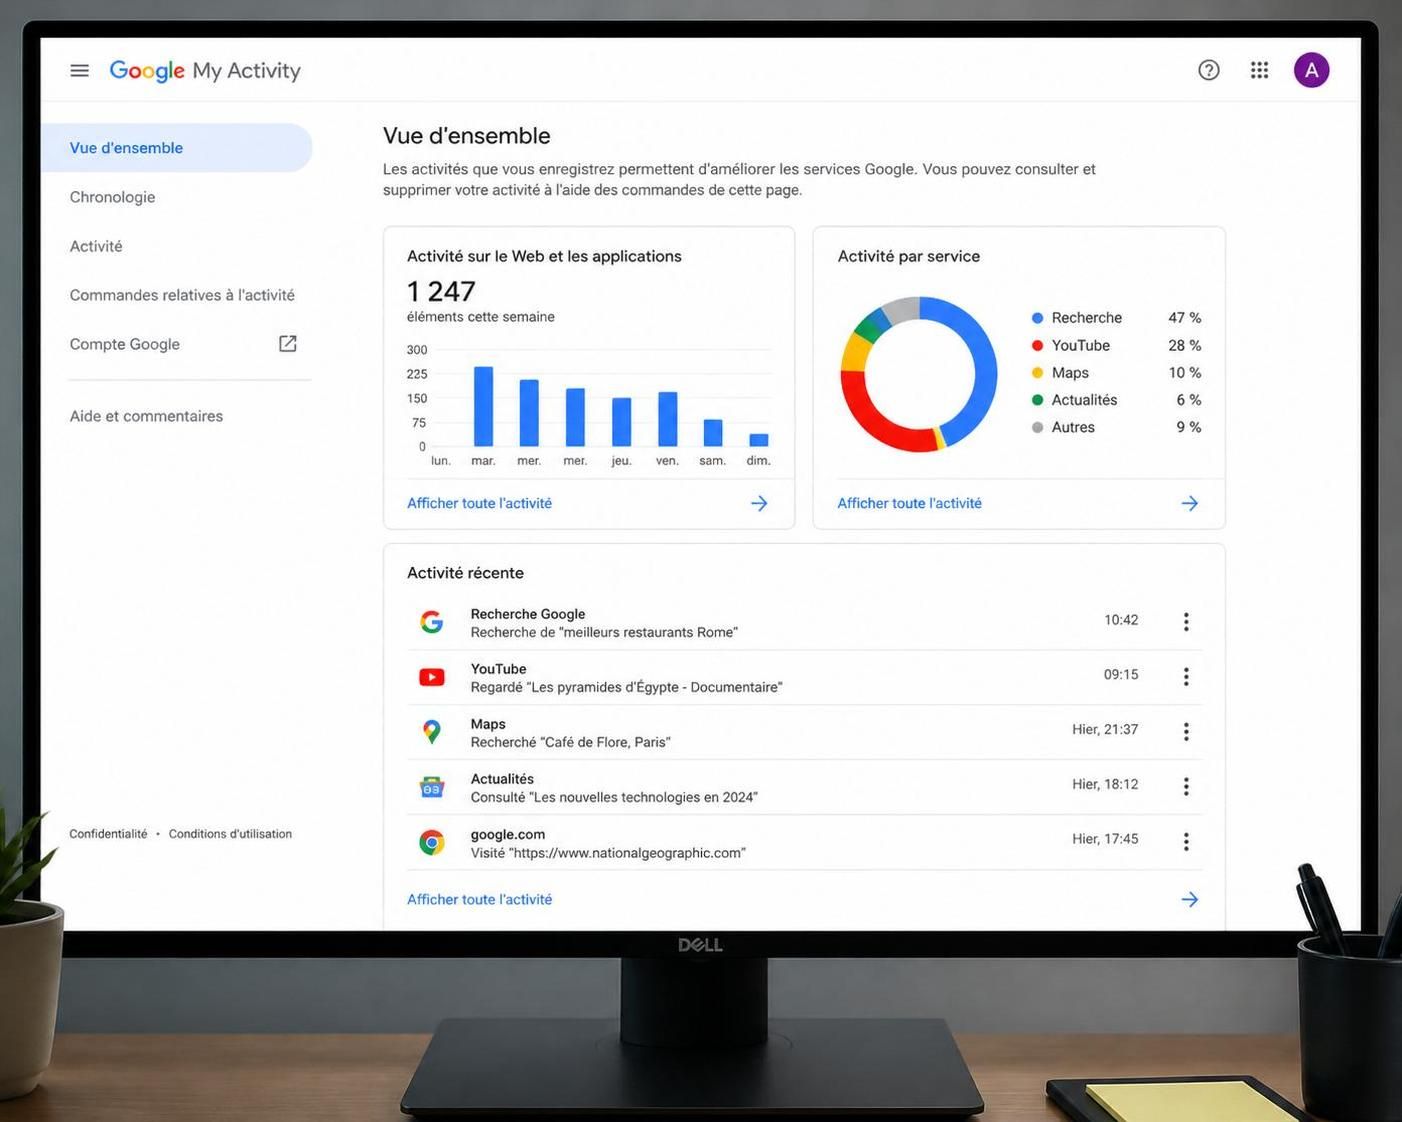
Task: Click the 10:42 timestamp
Action: tap(1121, 620)
